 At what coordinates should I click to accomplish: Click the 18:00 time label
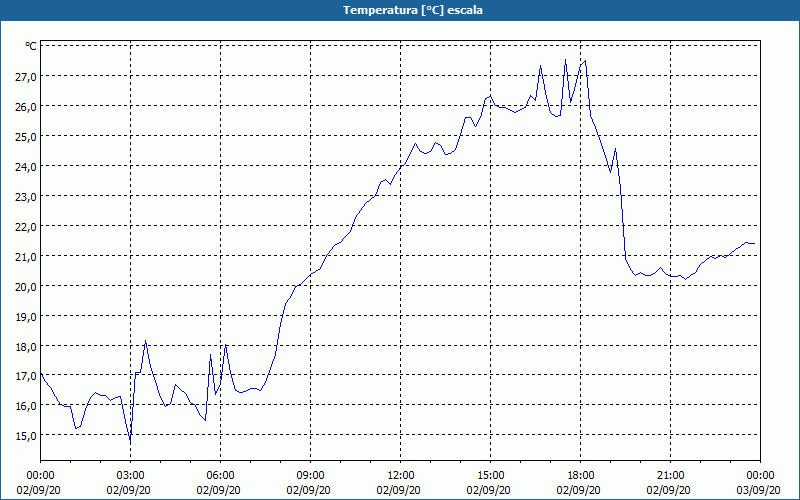click(581, 476)
